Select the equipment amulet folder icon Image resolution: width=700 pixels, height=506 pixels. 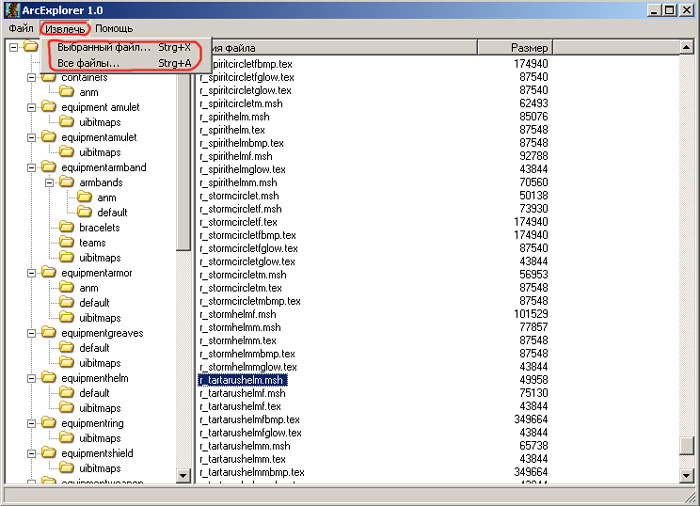48,106
